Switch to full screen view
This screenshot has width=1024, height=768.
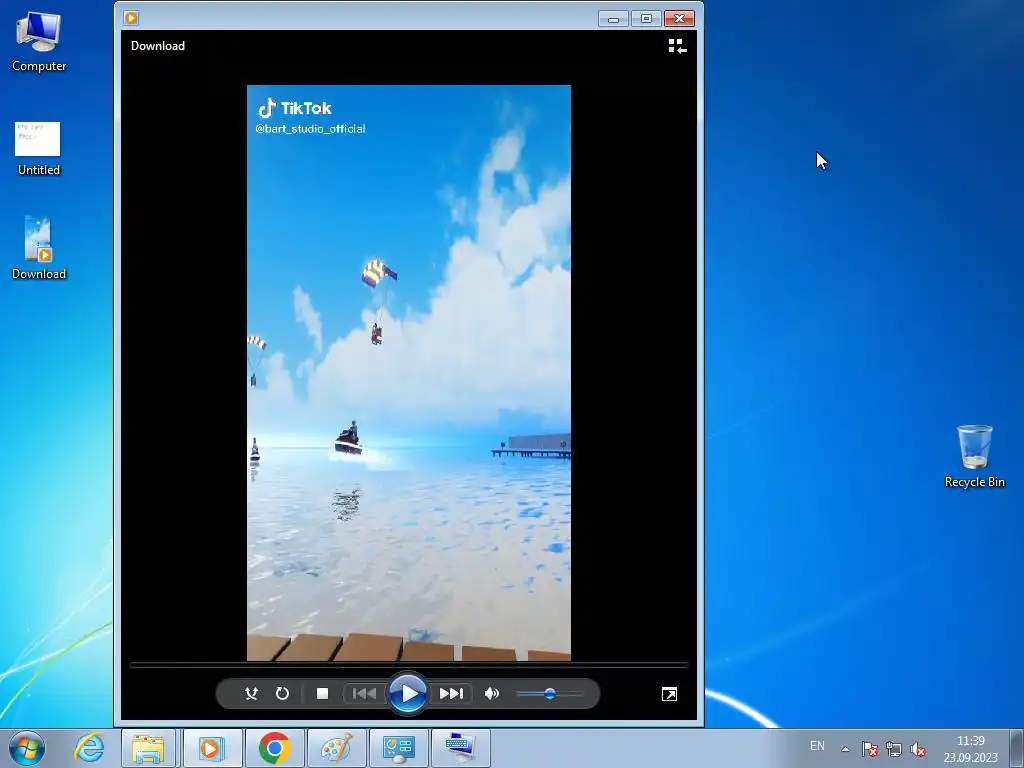[x=669, y=694]
